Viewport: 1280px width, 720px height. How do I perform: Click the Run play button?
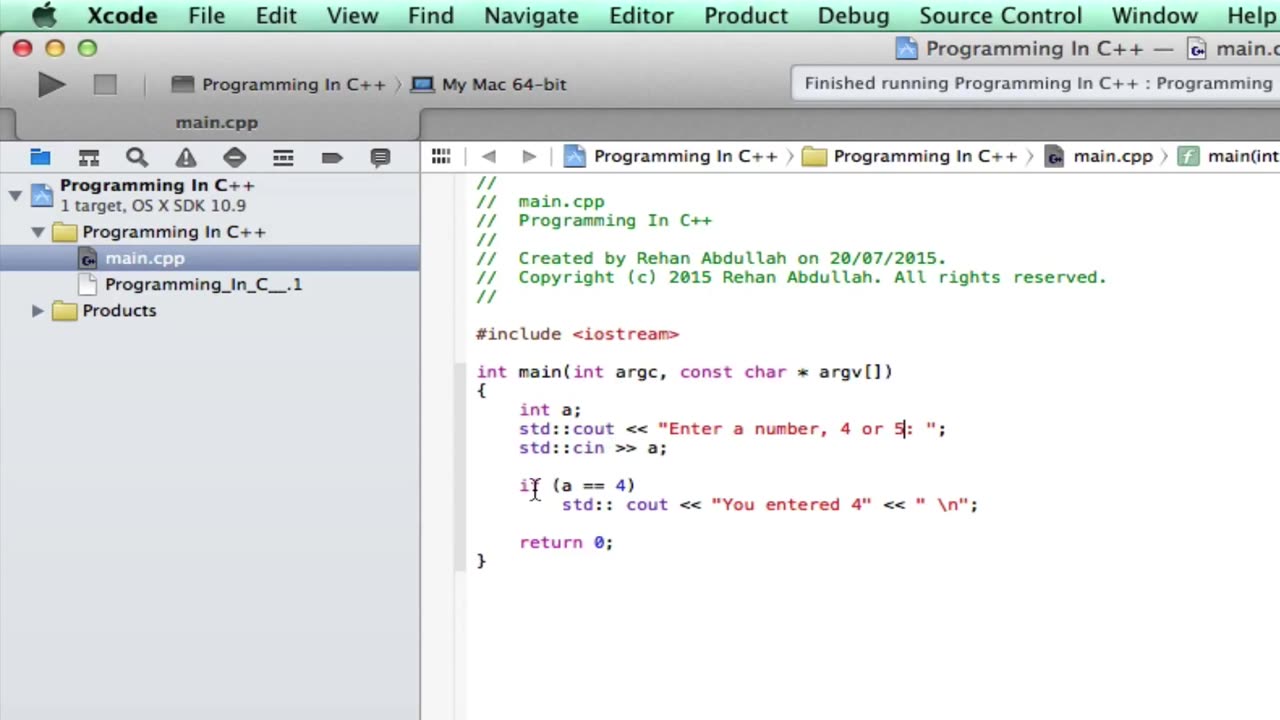[51, 85]
